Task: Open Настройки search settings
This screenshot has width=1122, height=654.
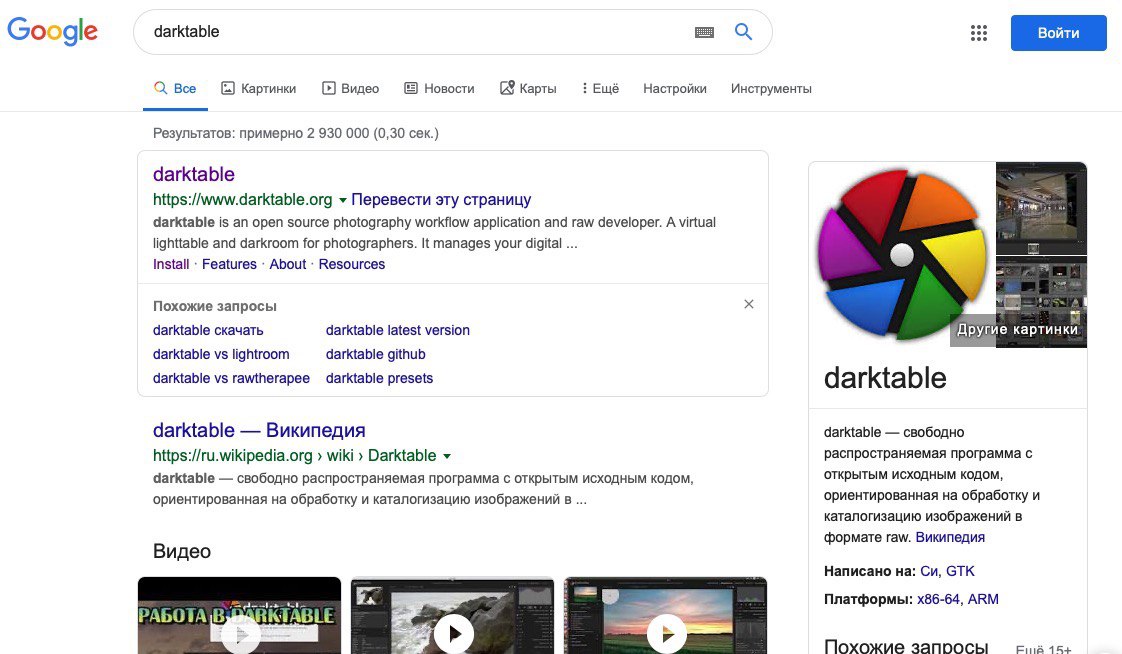Action: click(x=675, y=89)
